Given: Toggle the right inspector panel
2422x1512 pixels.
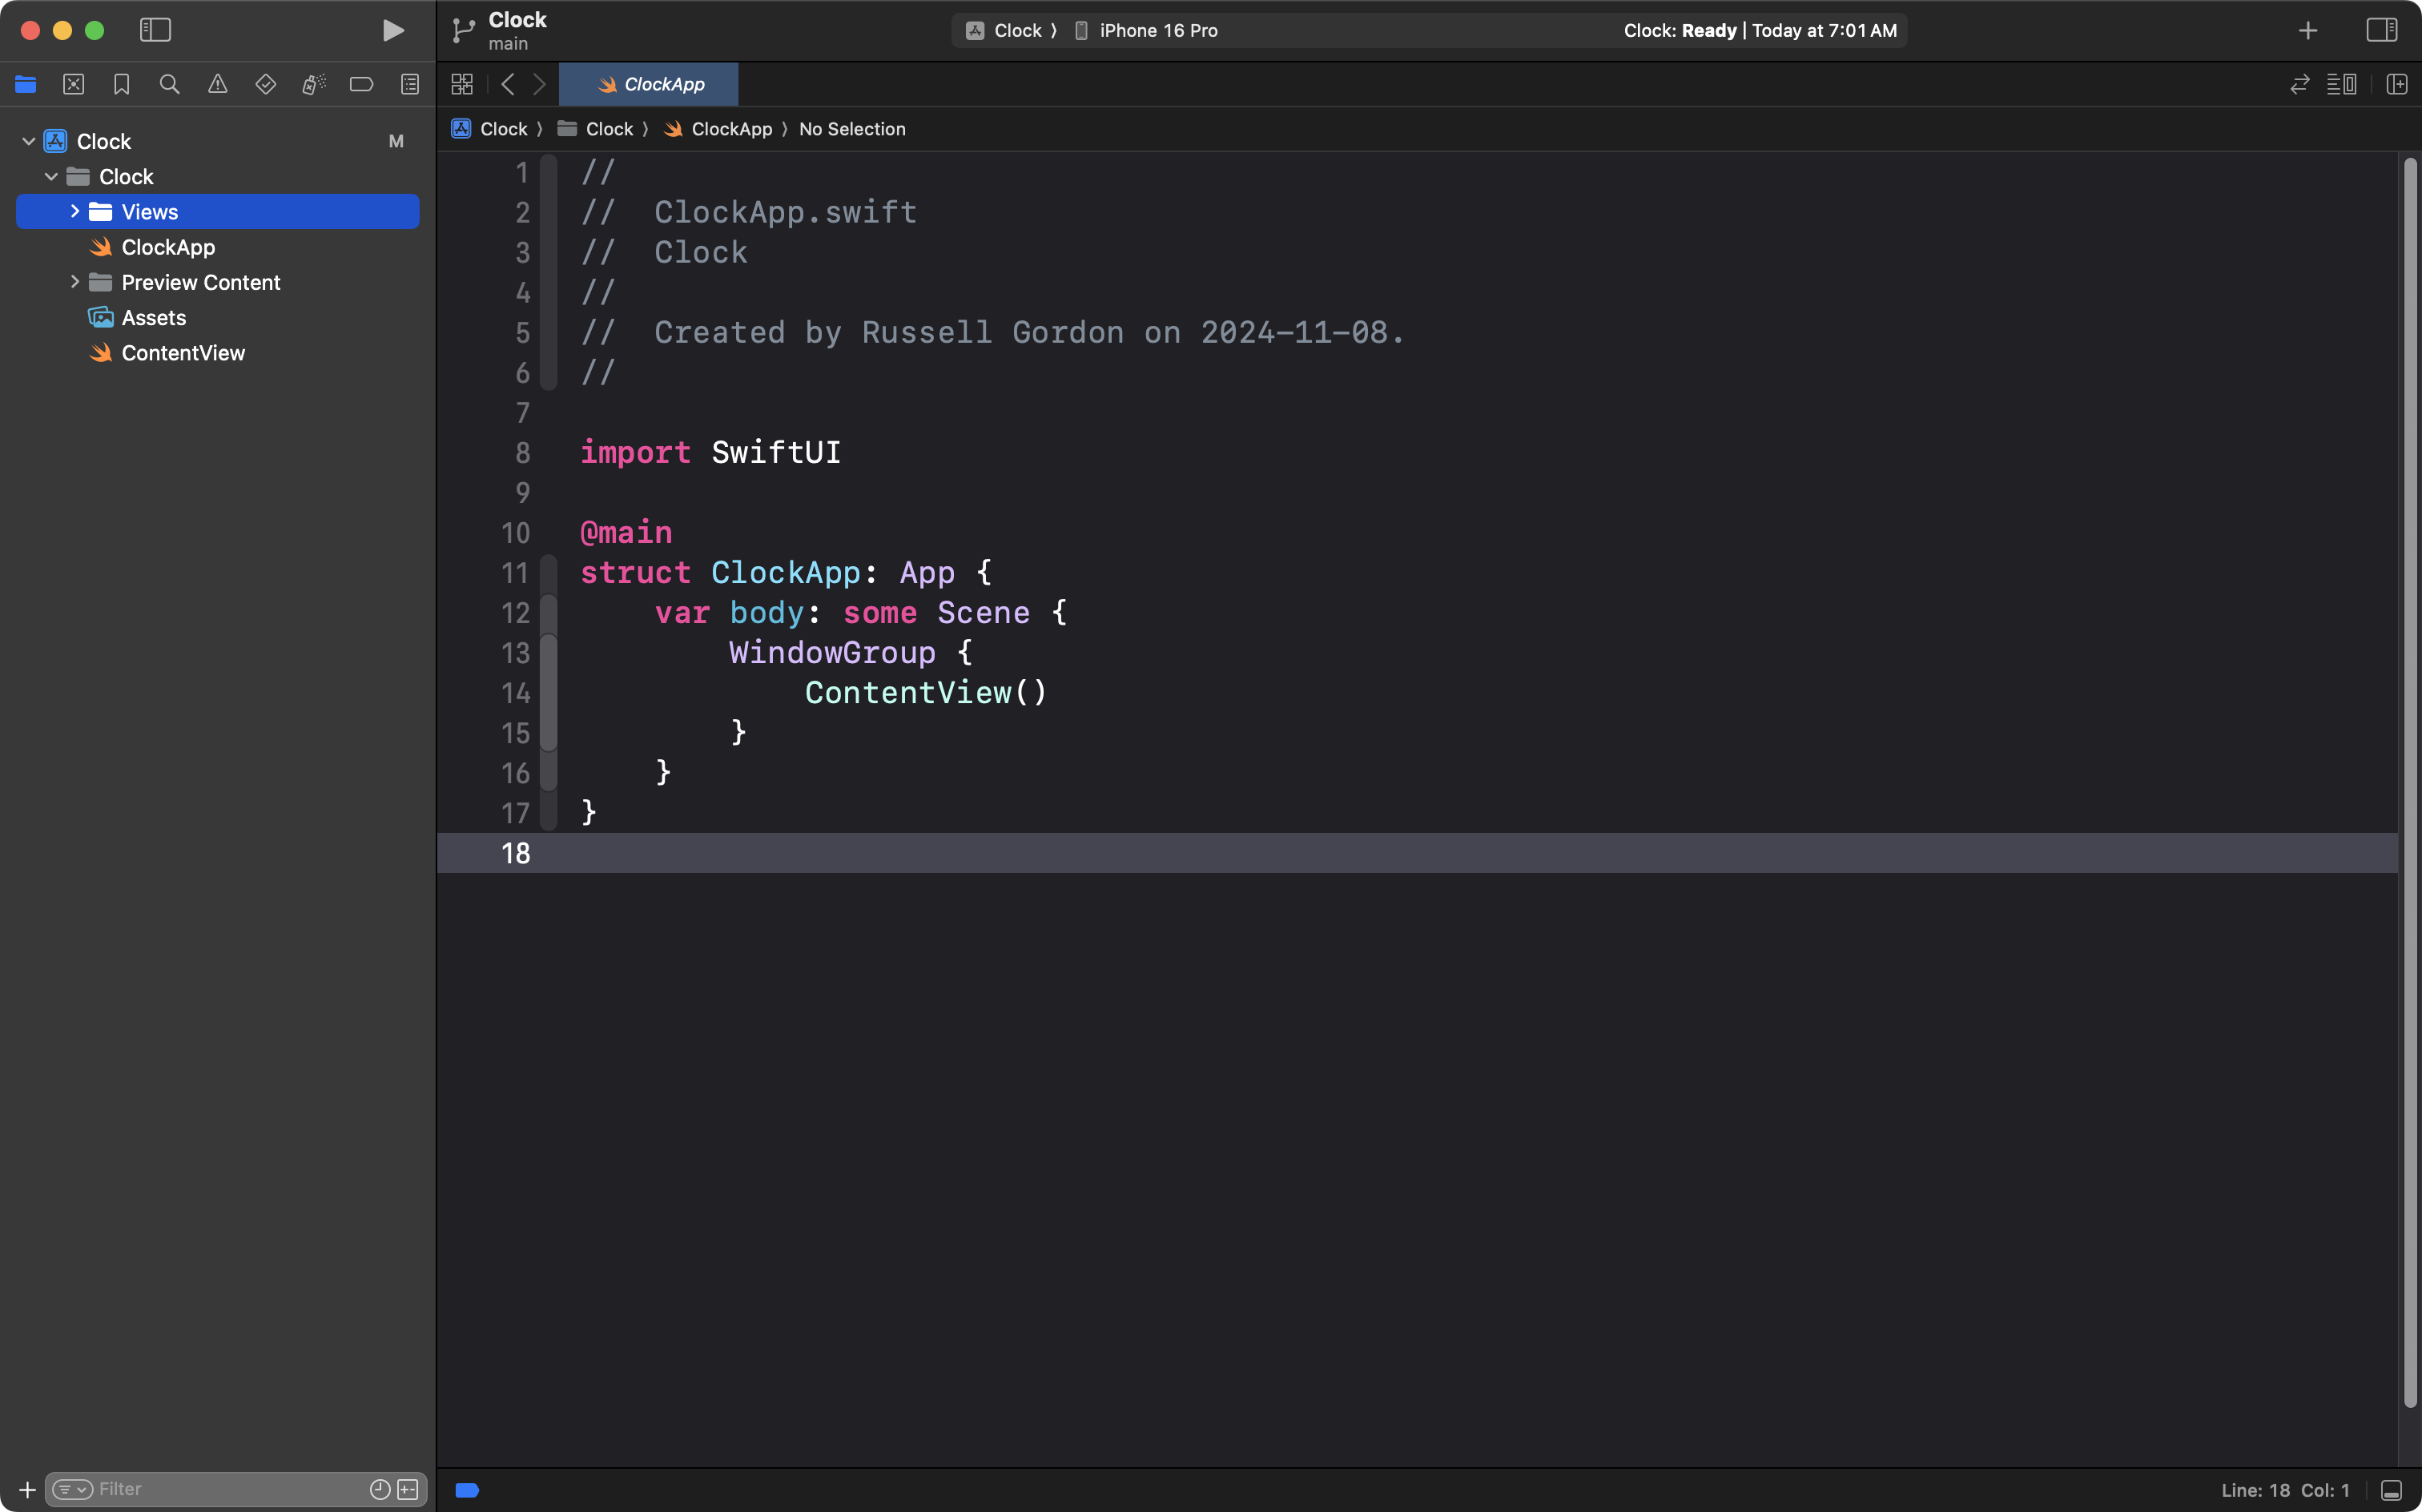Looking at the screenshot, I should coord(2382,31).
